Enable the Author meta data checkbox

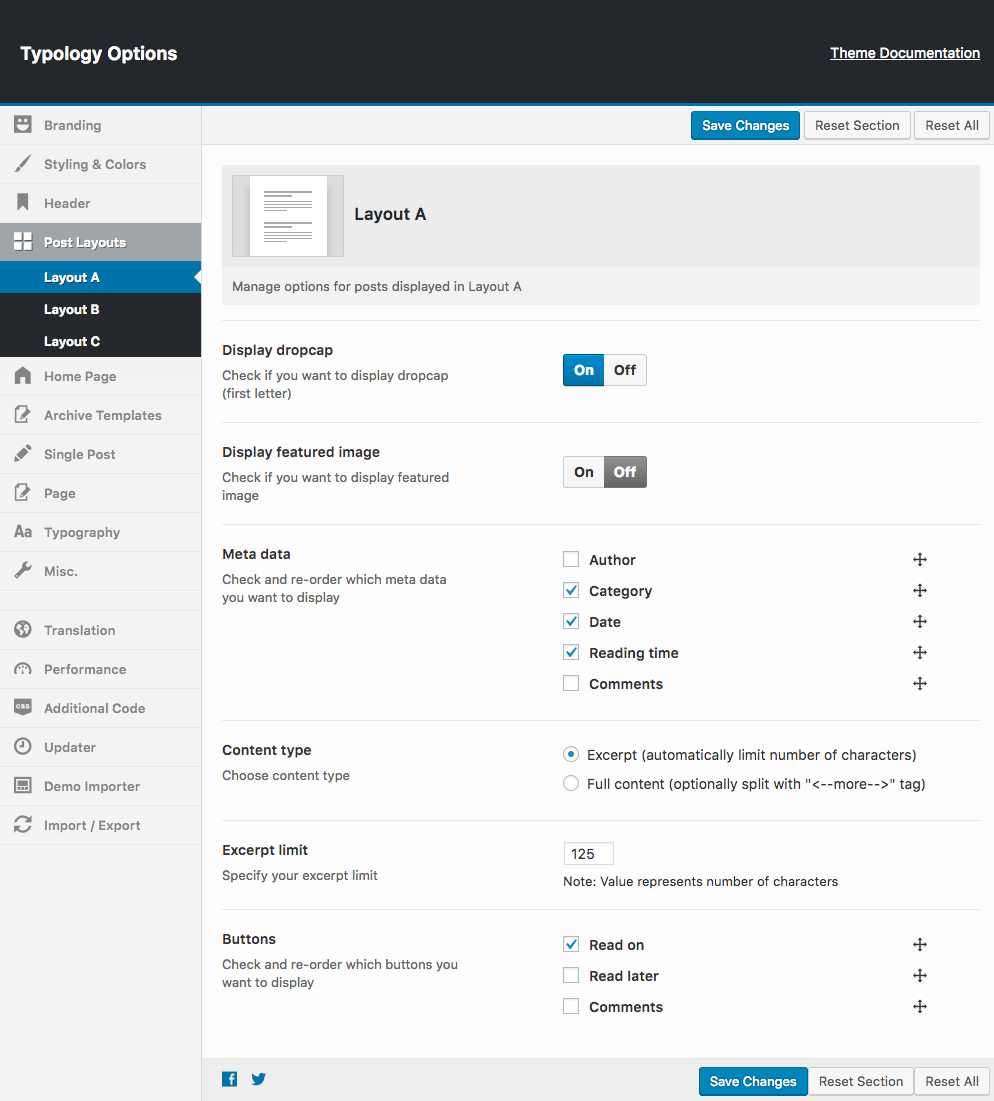571,560
